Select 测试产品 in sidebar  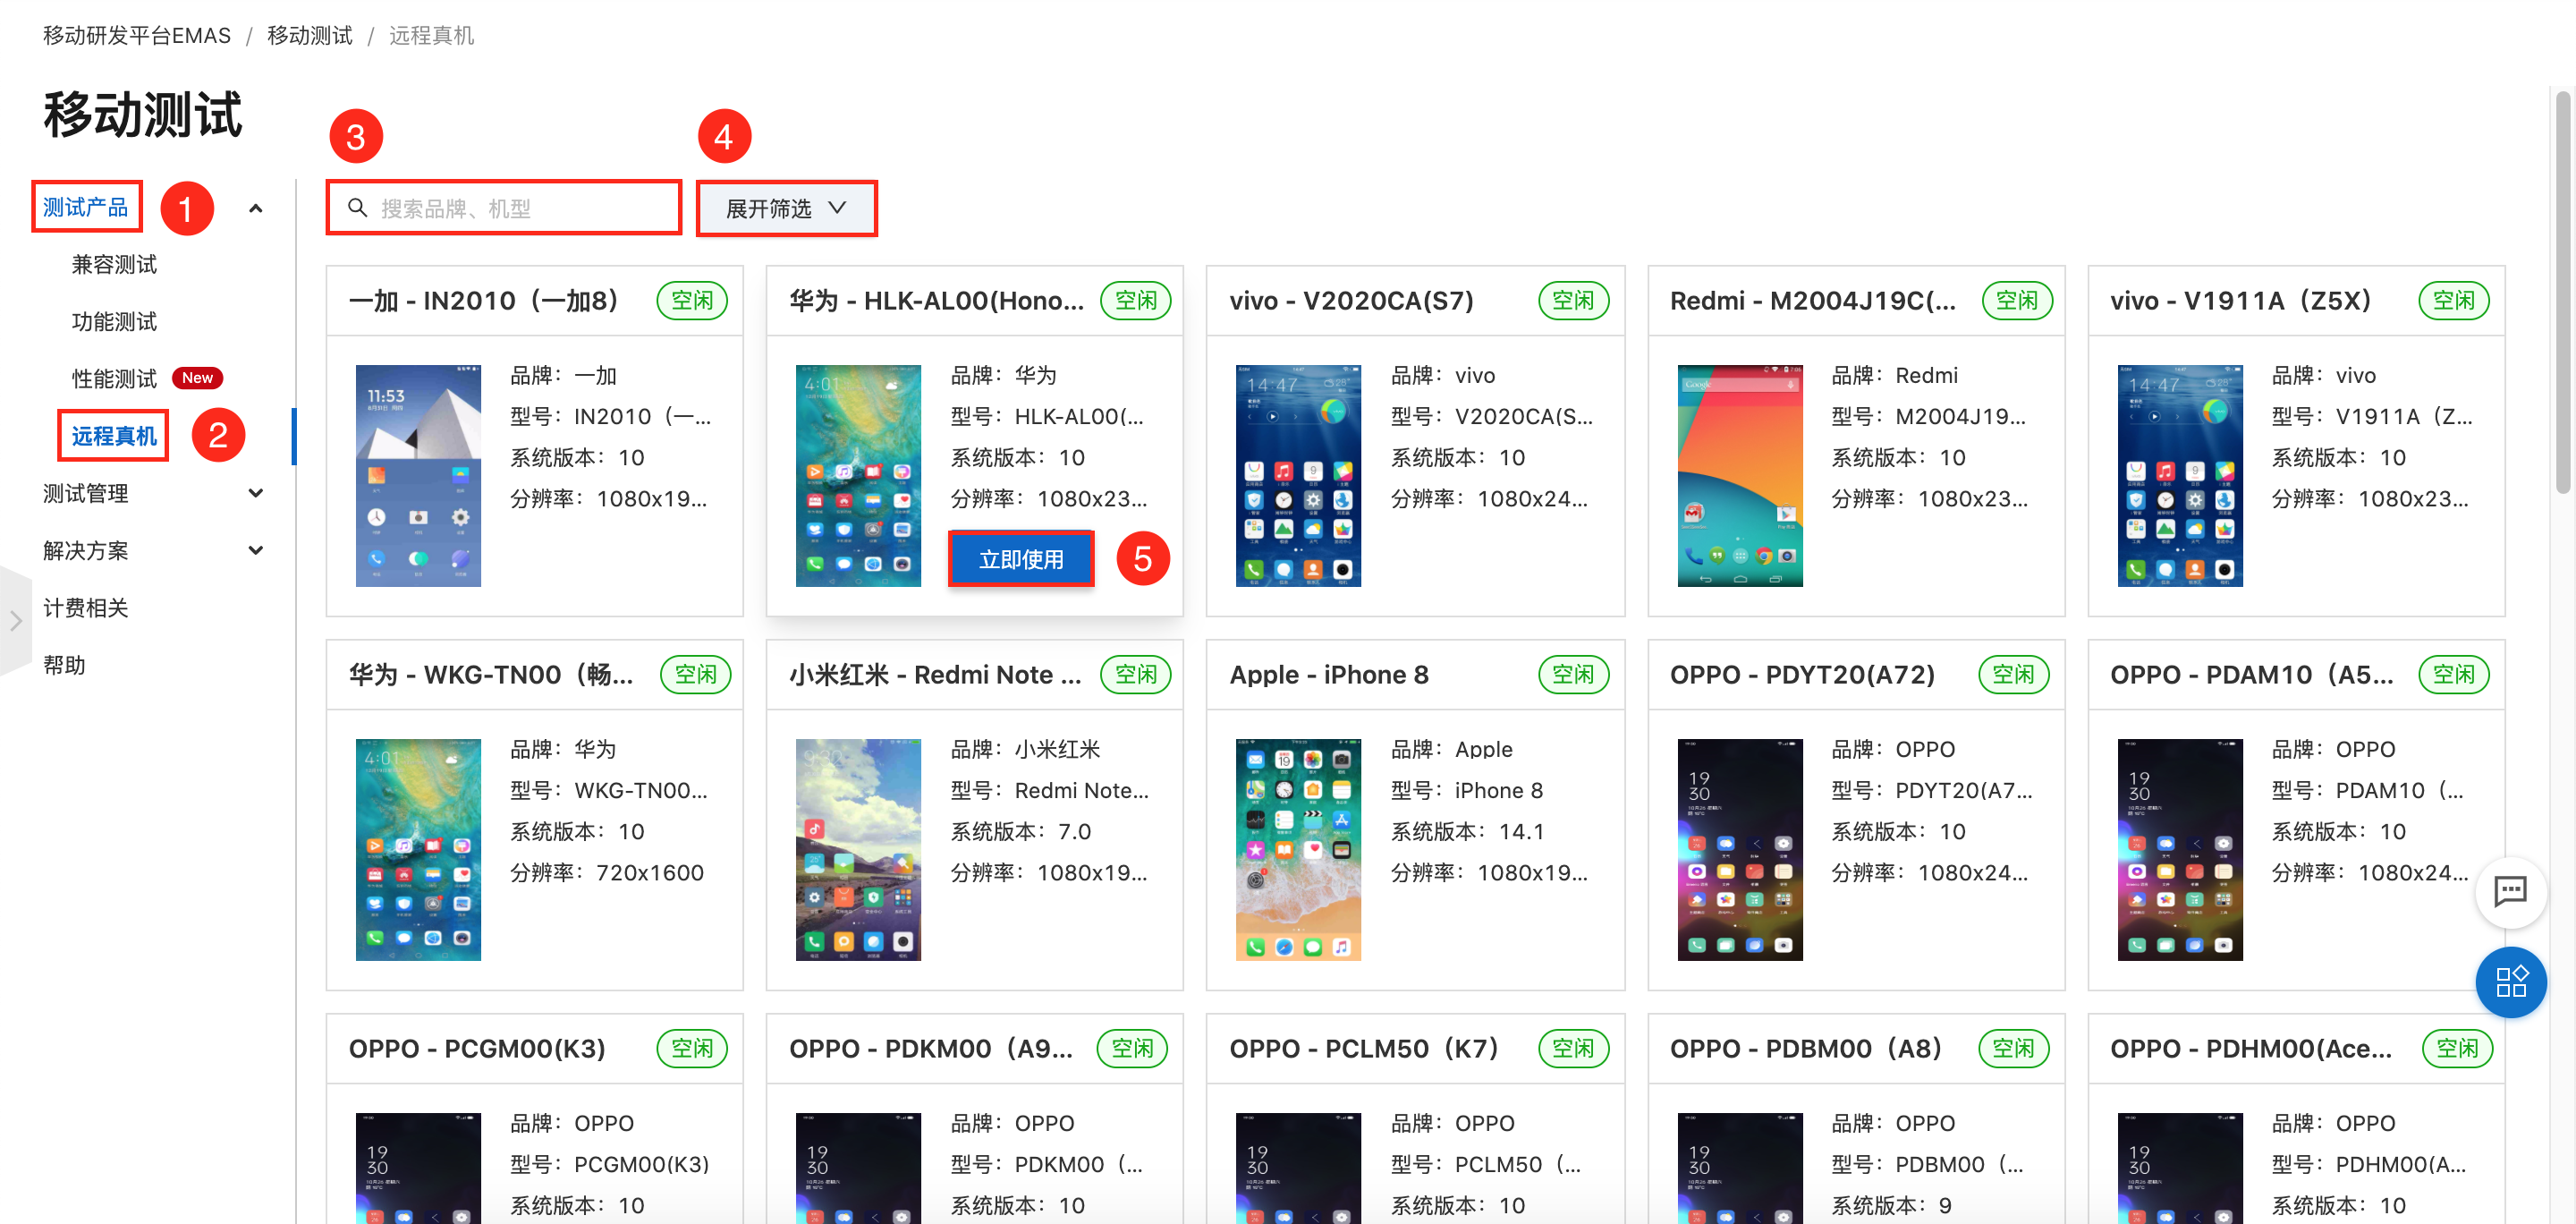[x=86, y=207]
